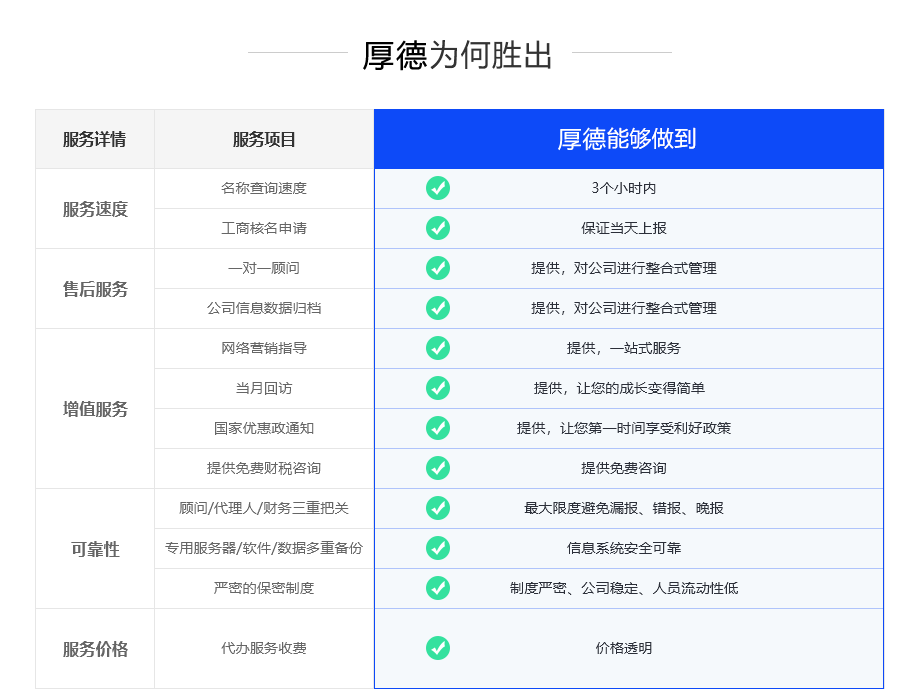
Task: Click the checkmark icon in 一对一顾问 row
Action: (x=438, y=268)
